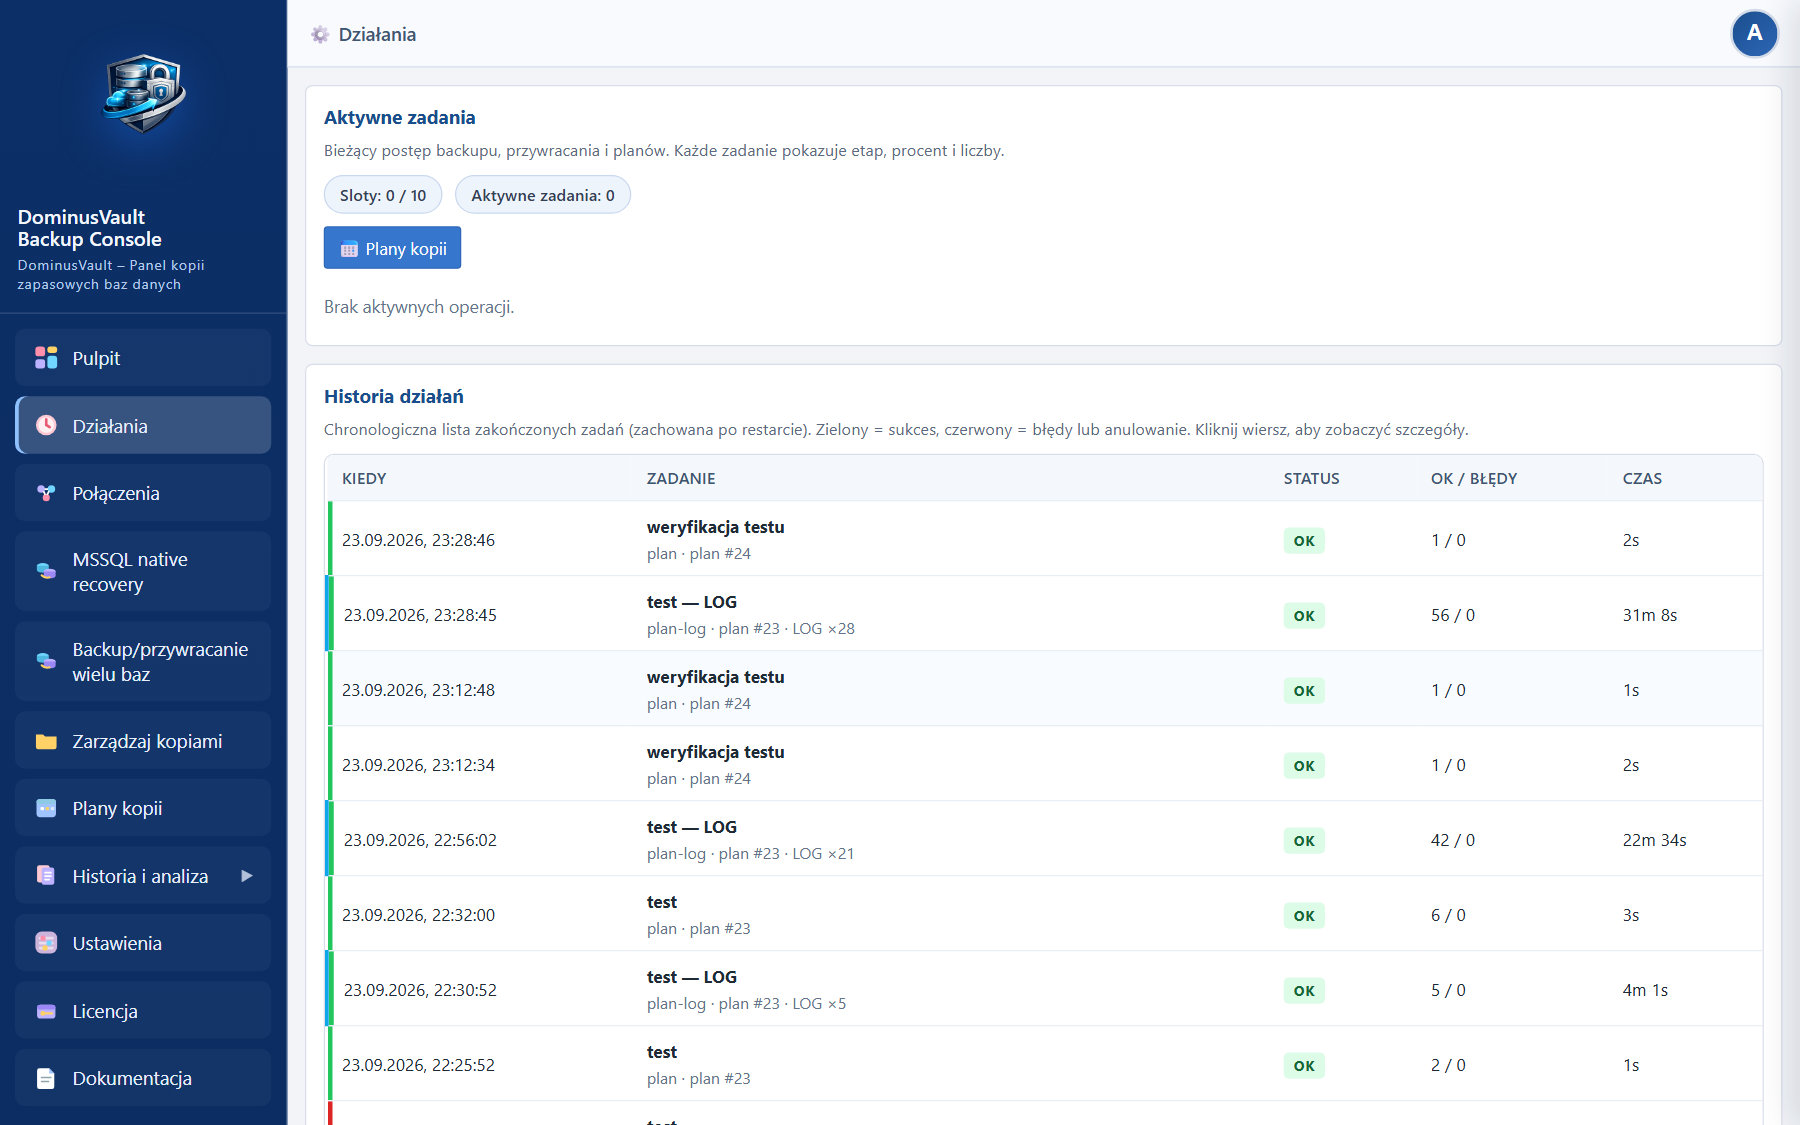This screenshot has width=1800, height=1125.
Task: Click the OK badge in the 23:12:34 row
Action: coord(1304,766)
